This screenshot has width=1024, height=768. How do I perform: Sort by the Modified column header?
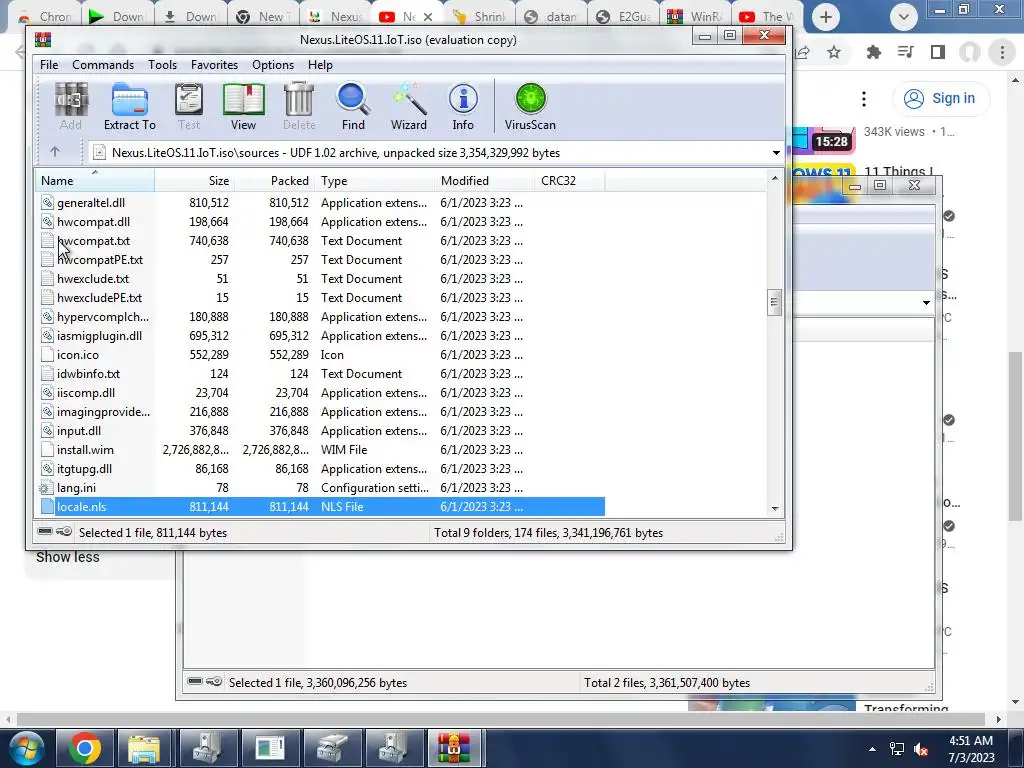click(x=484, y=180)
